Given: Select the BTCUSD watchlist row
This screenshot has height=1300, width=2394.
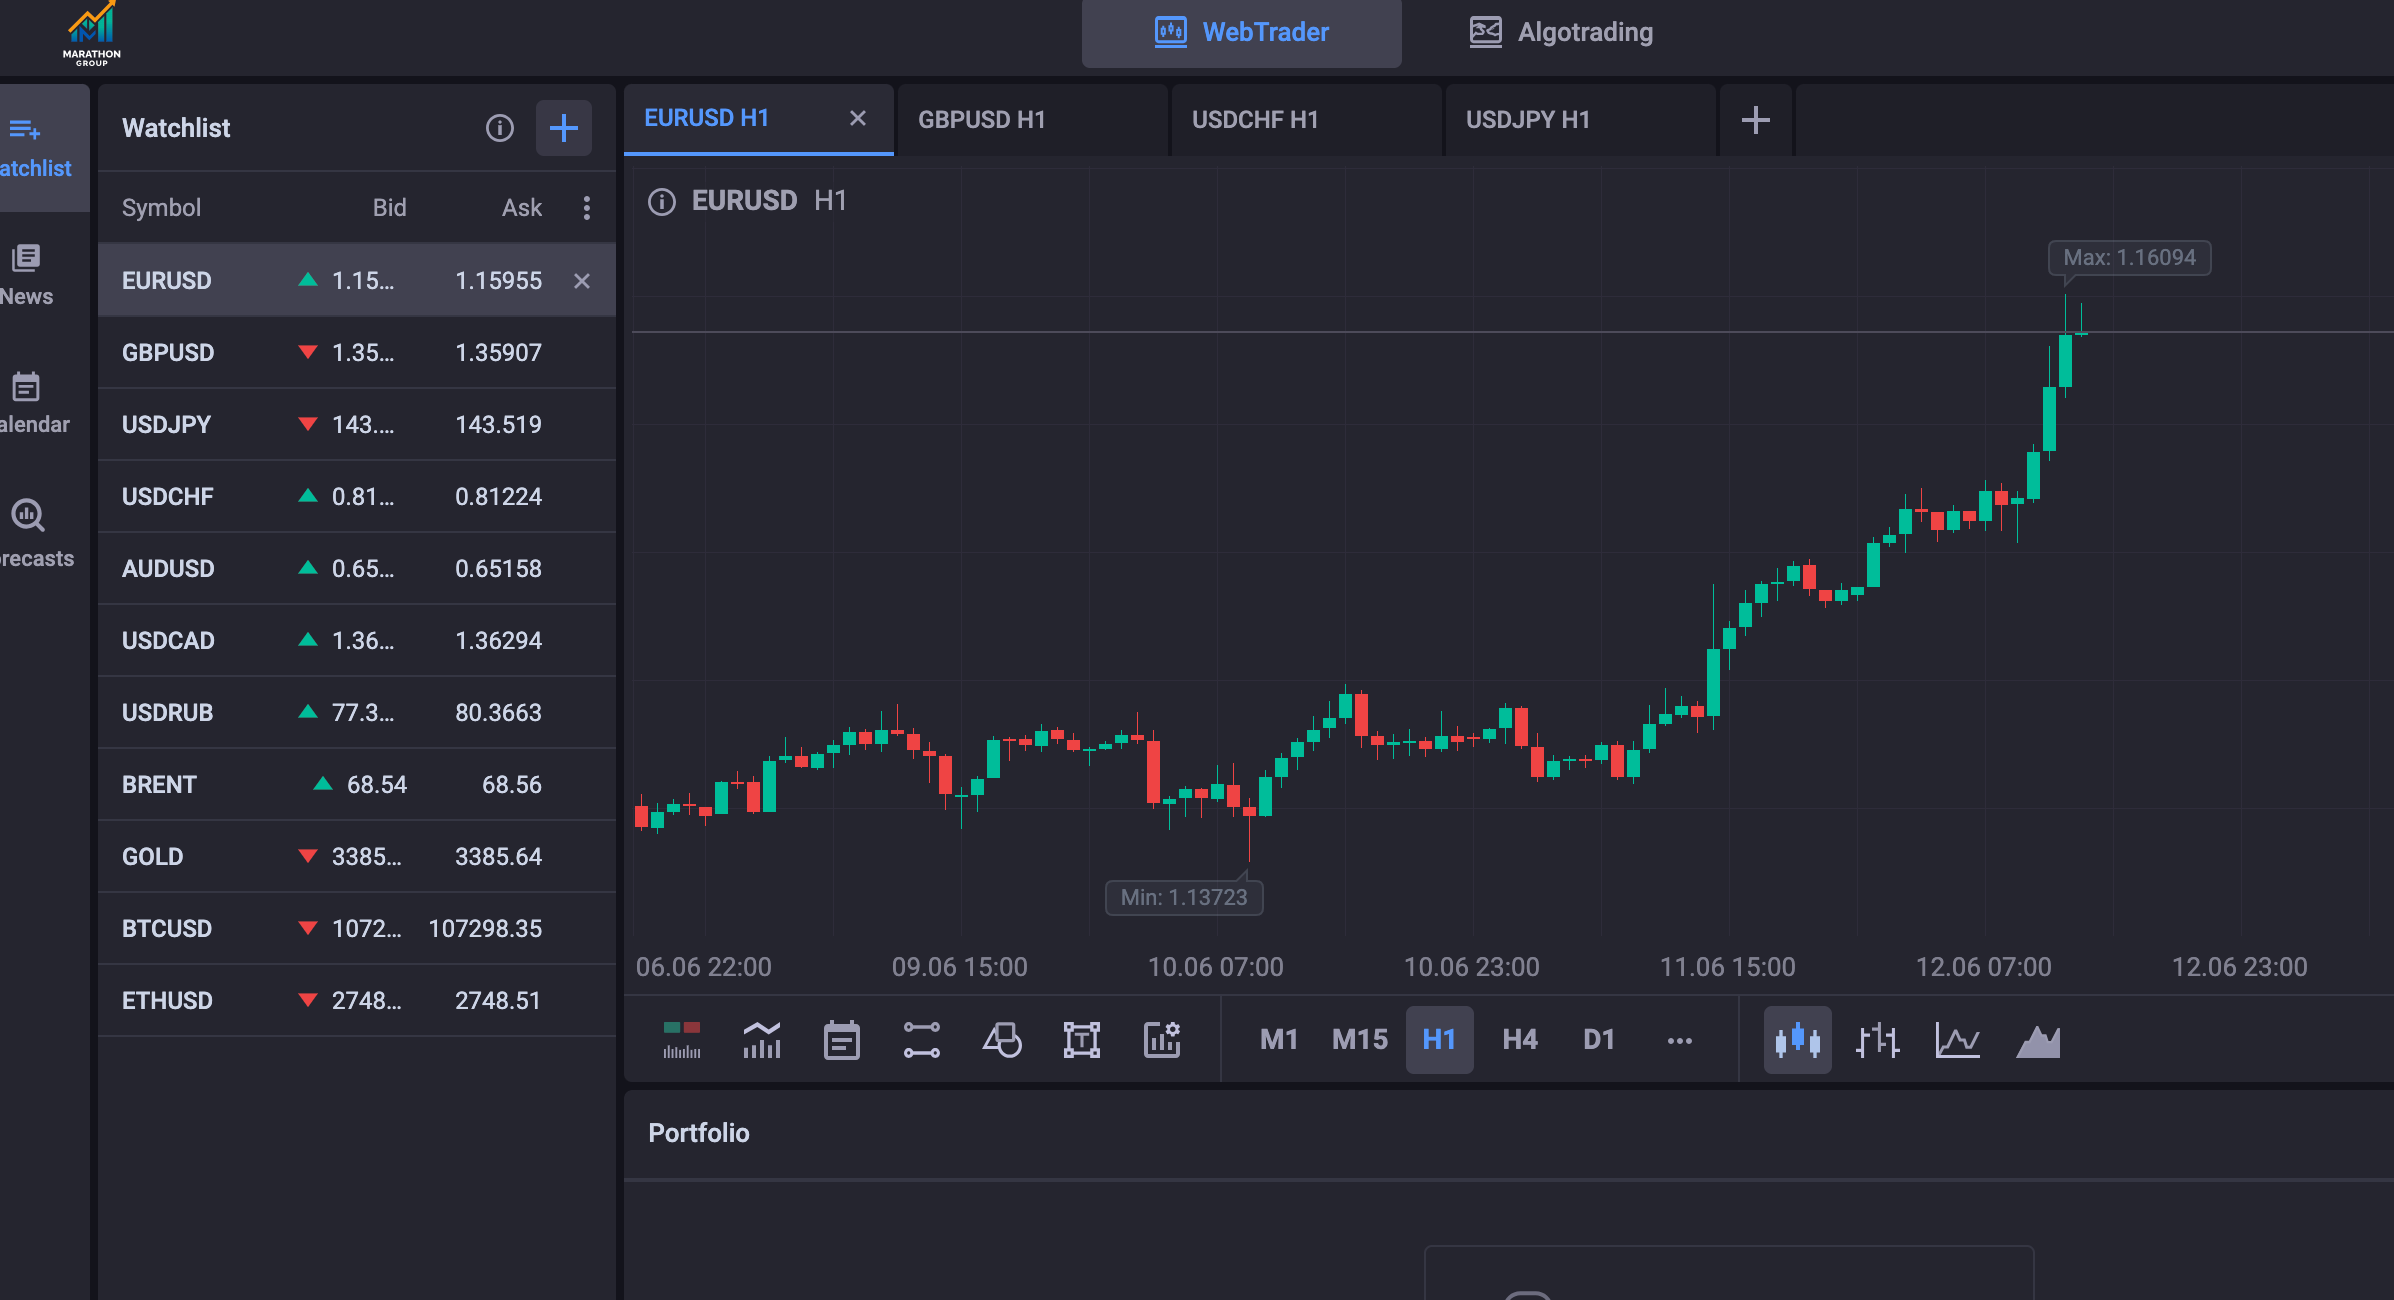Looking at the screenshot, I should (x=357, y=929).
